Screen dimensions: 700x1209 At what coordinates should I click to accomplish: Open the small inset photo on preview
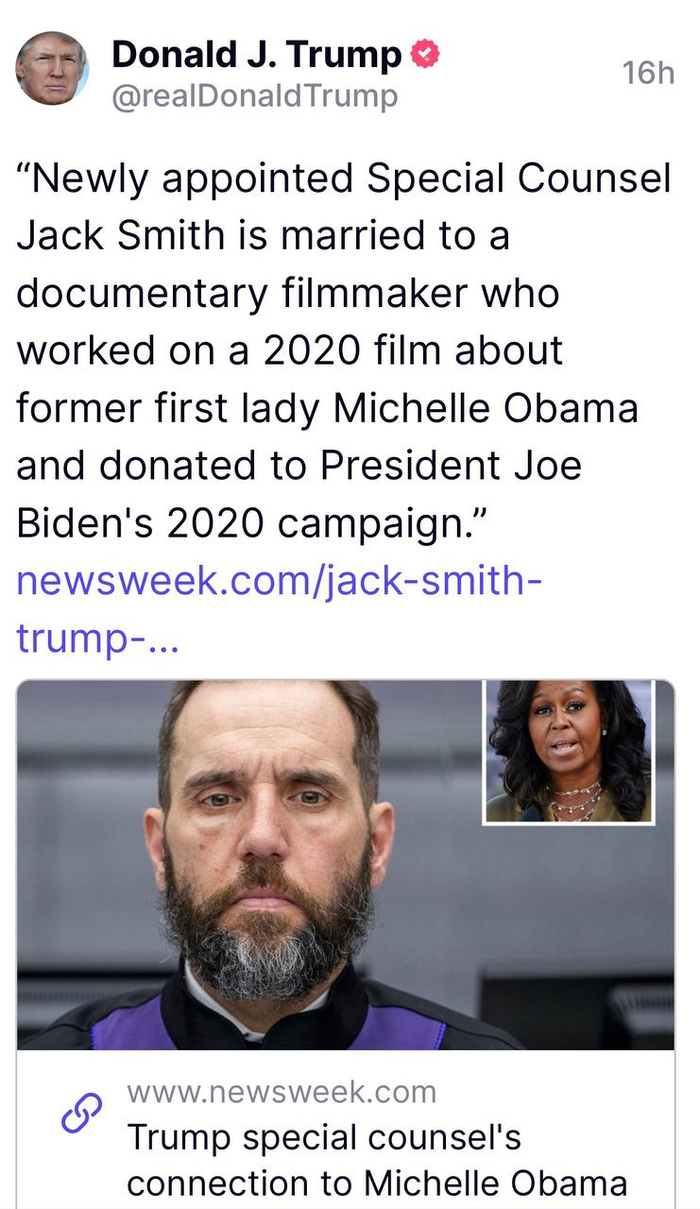point(569,752)
